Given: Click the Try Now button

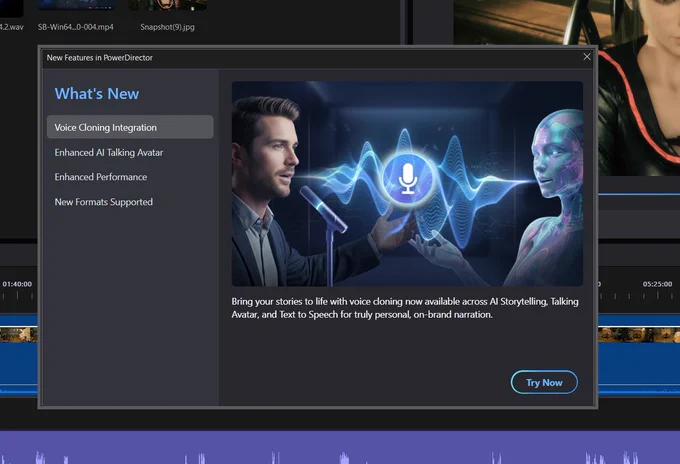Looking at the screenshot, I should [x=544, y=382].
